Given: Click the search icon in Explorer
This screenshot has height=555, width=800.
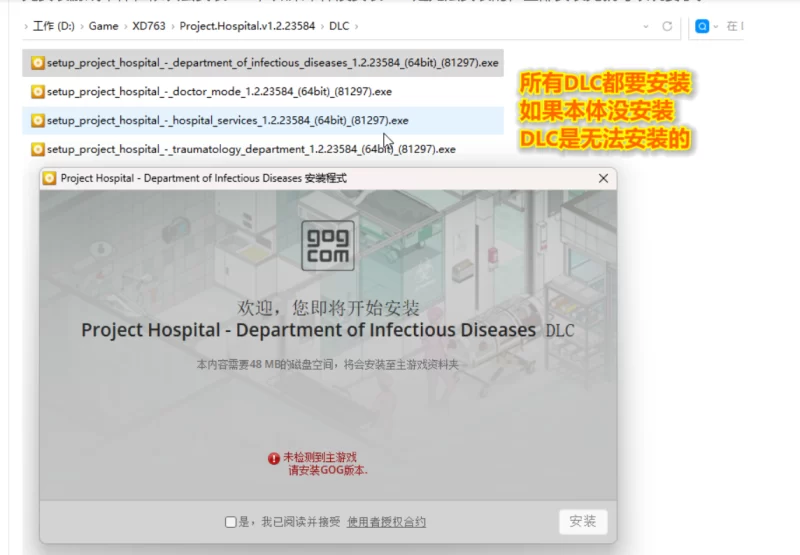Looking at the screenshot, I should coord(702,26).
